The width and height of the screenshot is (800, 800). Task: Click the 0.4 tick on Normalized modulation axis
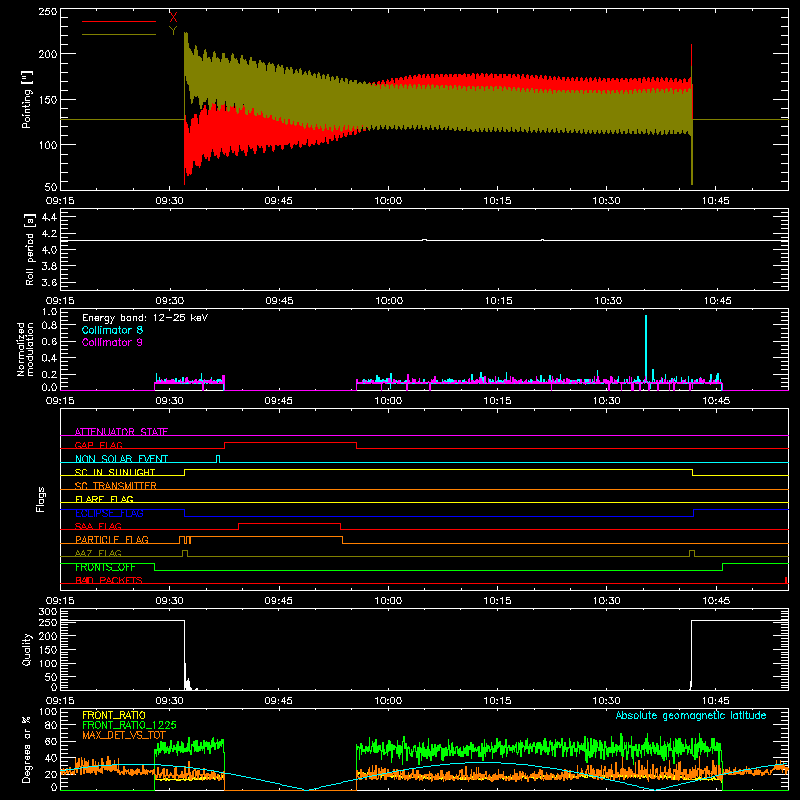click(x=49, y=358)
